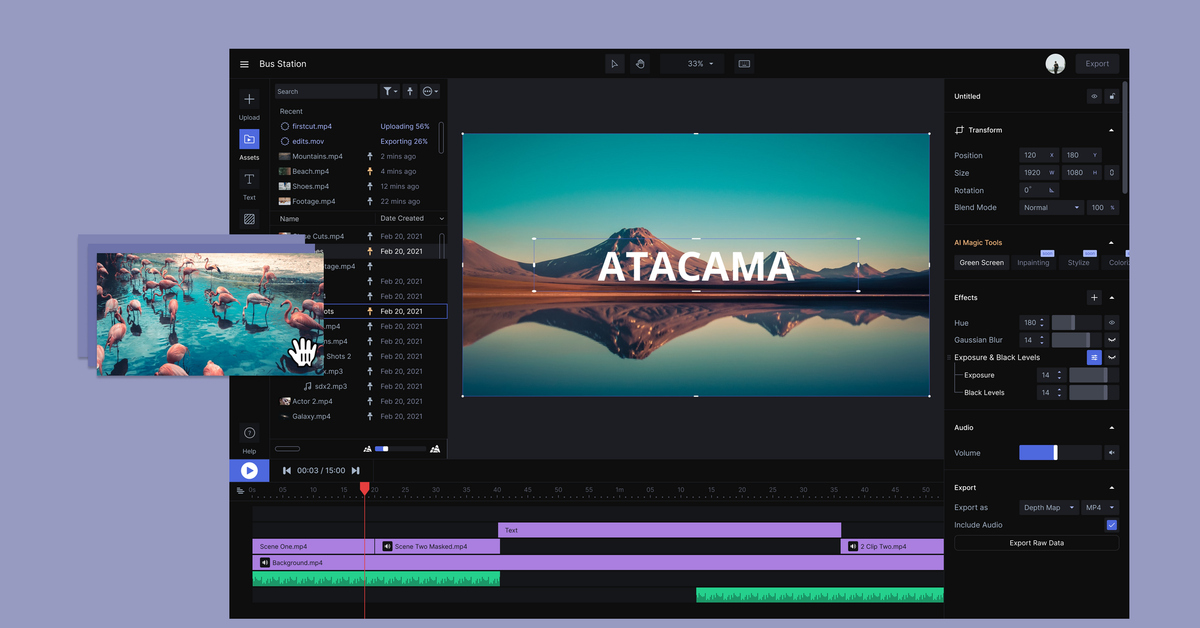Click the Export button at top right
This screenshot has width=1200, height=628.
(x=1097, y=64)
